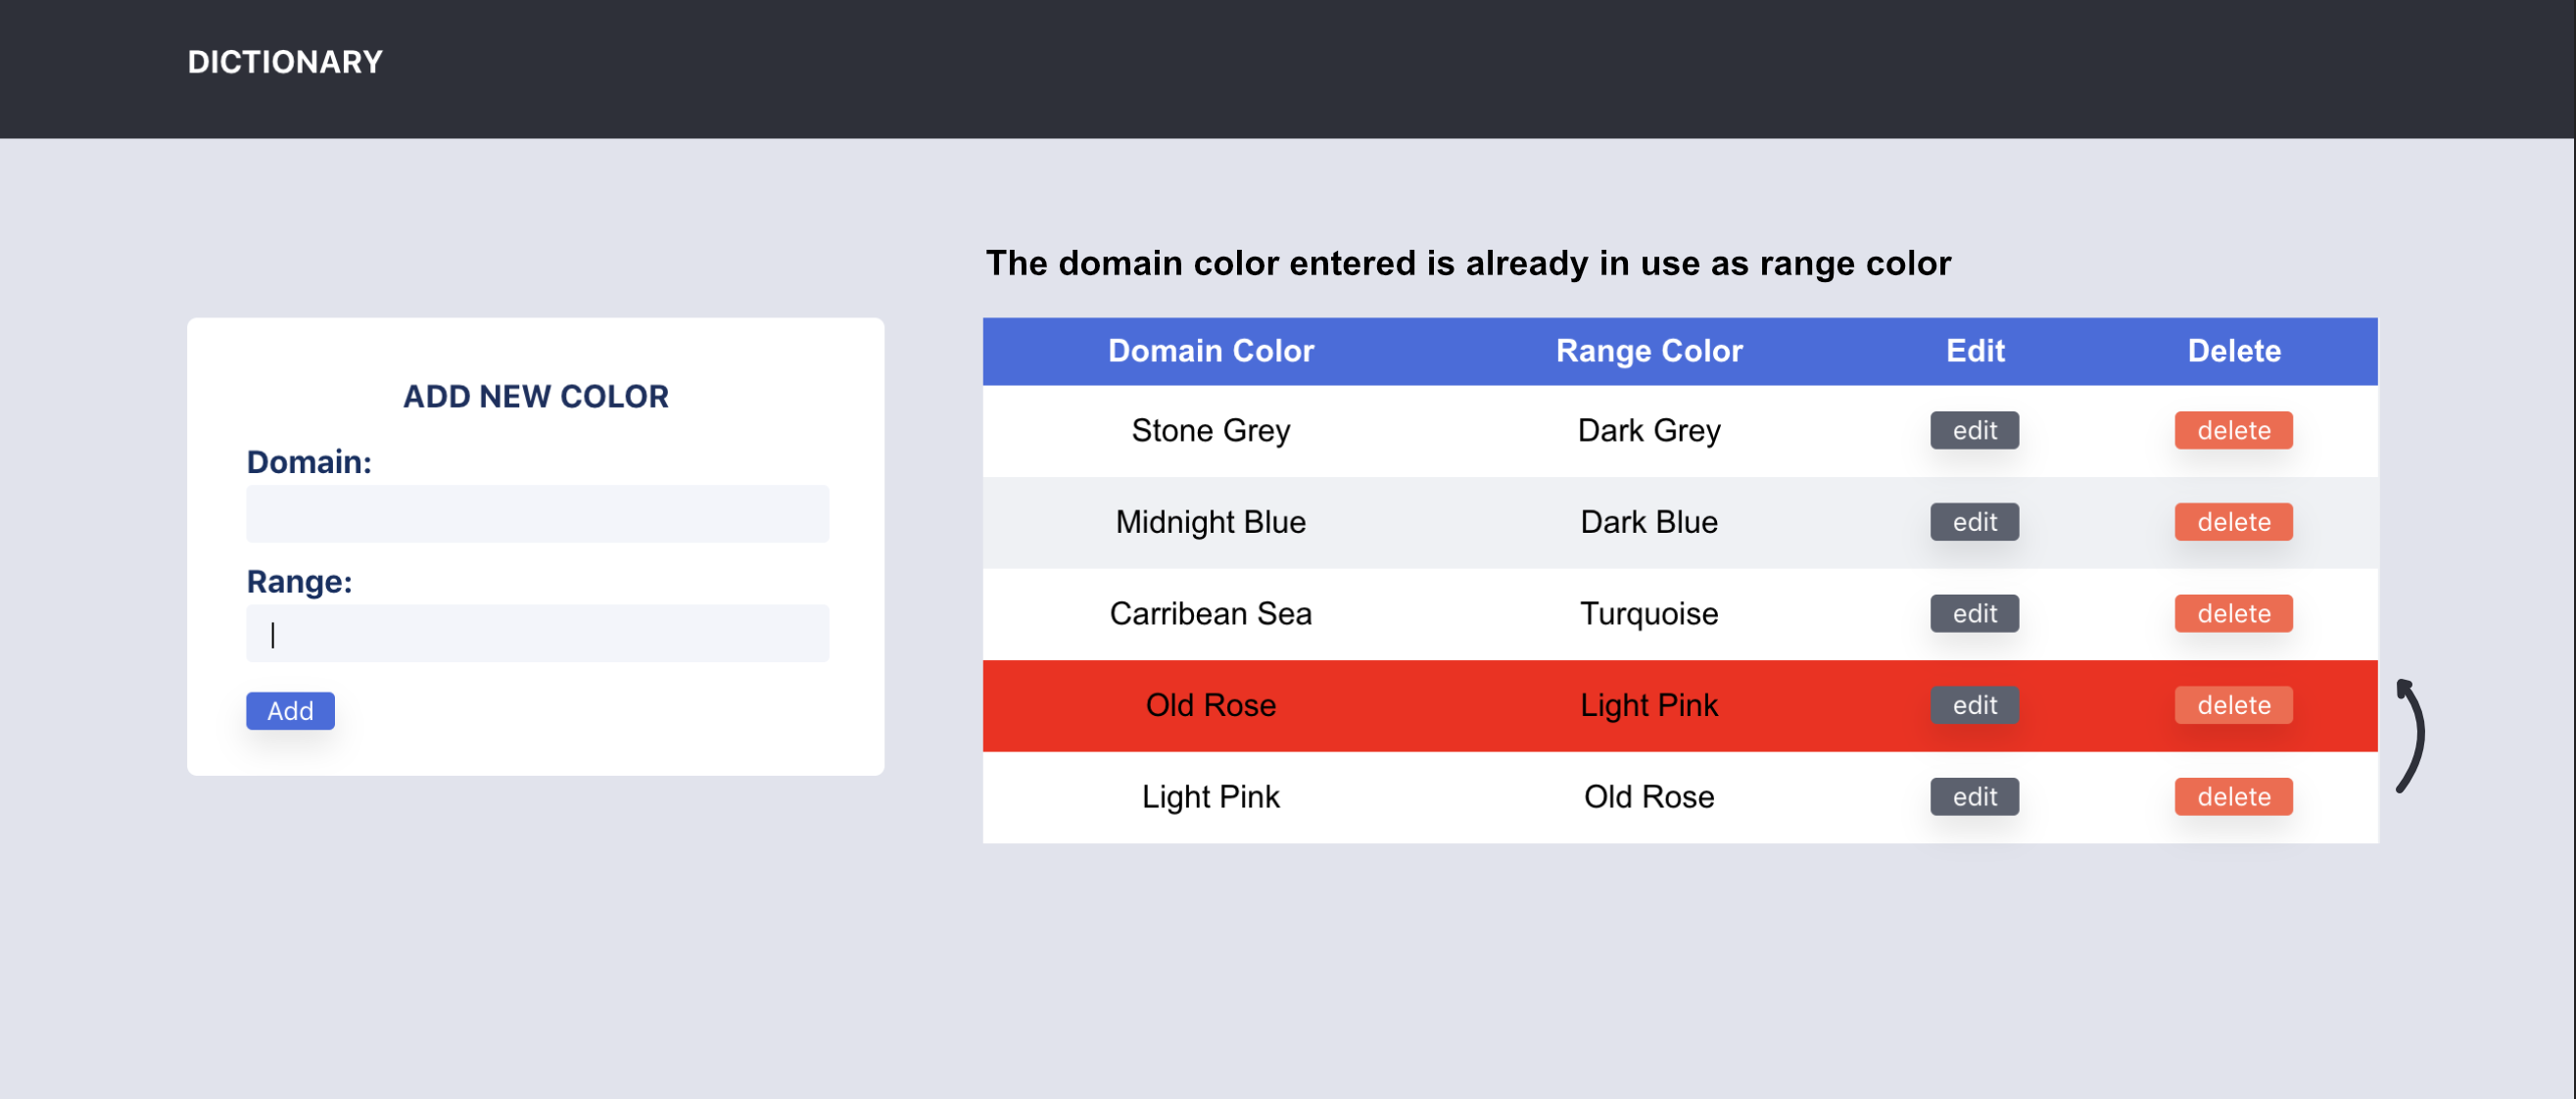The height and width of the screenshot is (1099, 2576).
Task: Click inside the Range input field
Action: tap(537, 632)
